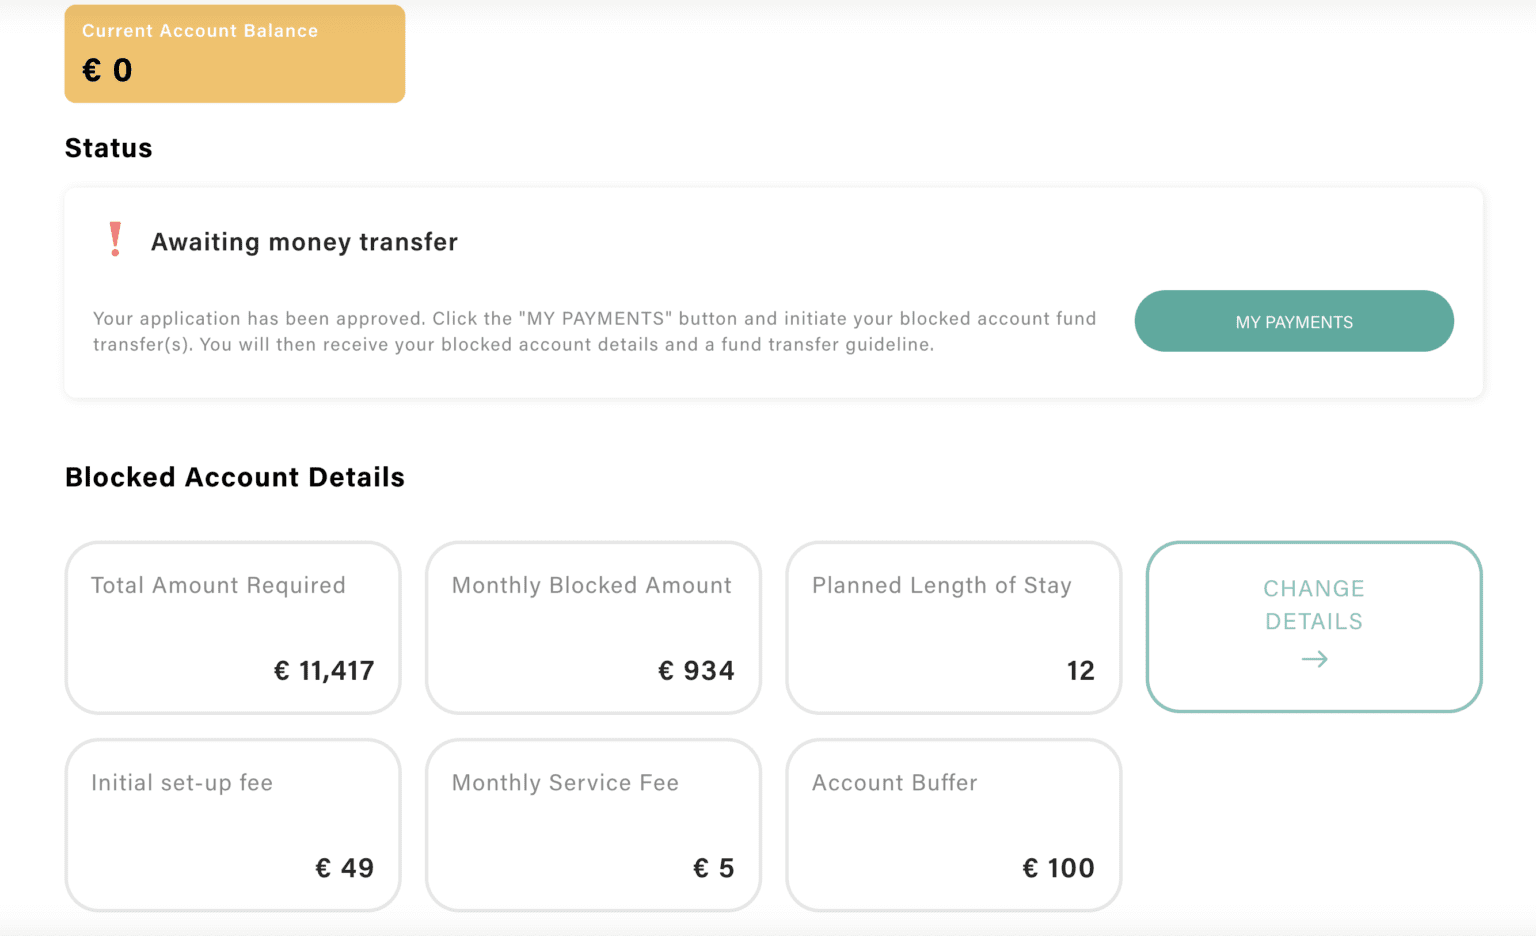Click the fund transfer guideline instruction text
This screenshot has height=936, width=1536.
tap(594, 331)
